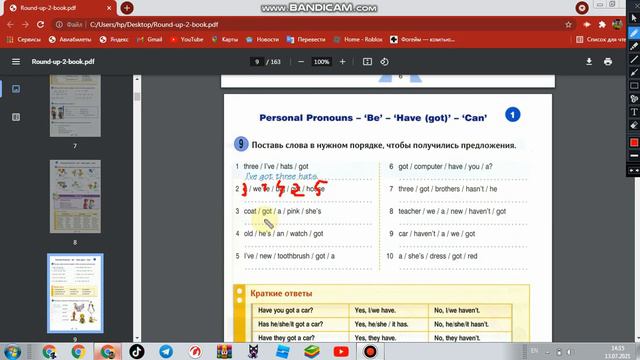Image resolution: width=640 pixels, height=360 pixels.
Task: Open the Gmail bookmark
Action: pos(149,40)
